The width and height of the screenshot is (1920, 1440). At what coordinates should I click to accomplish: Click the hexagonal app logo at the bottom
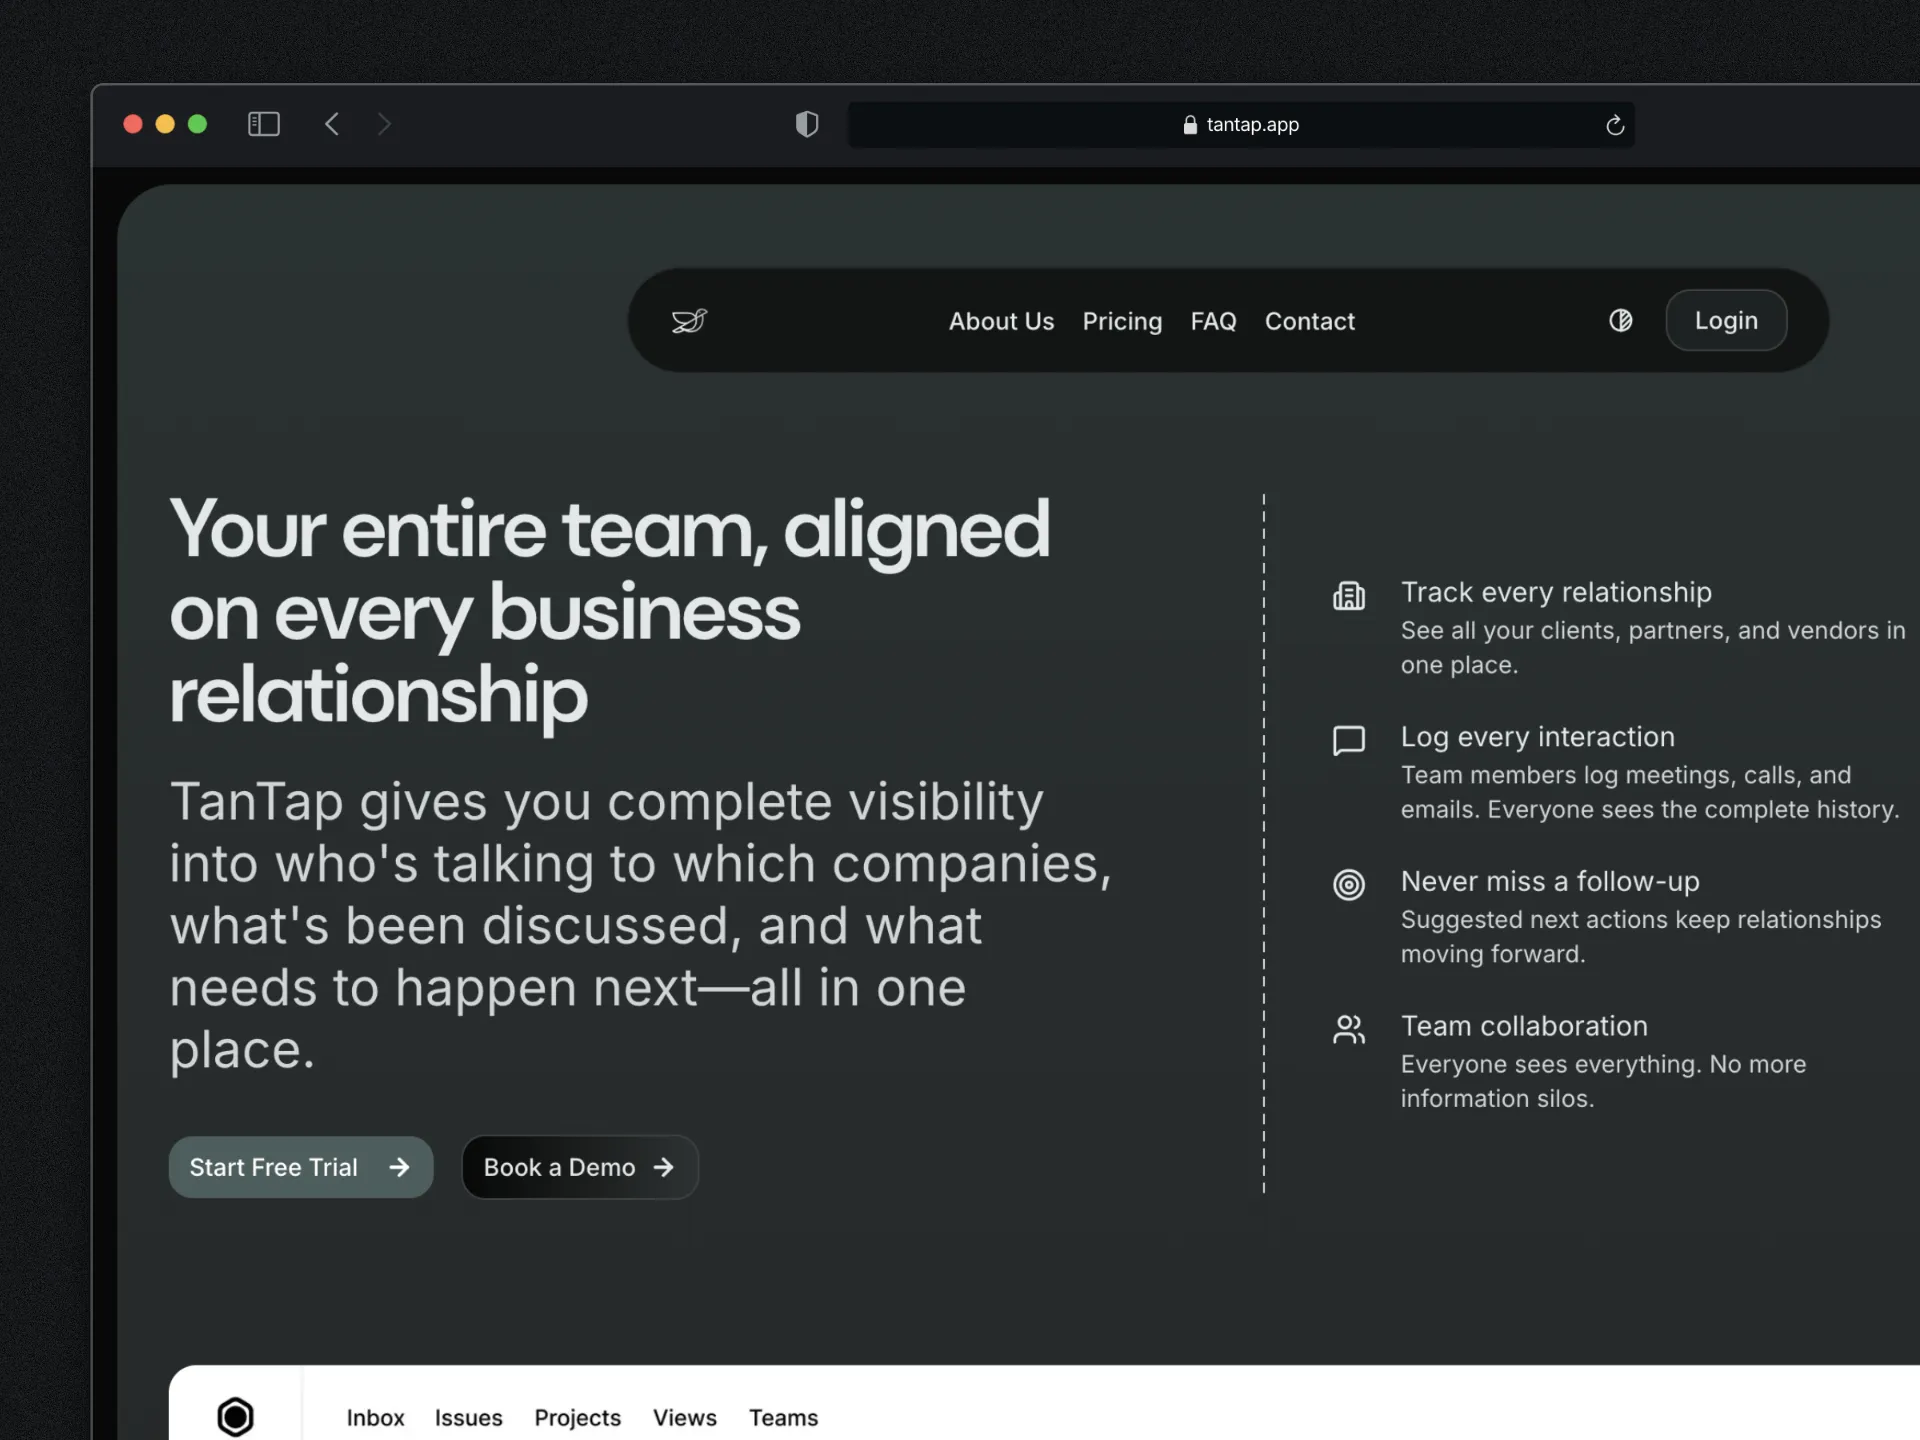click(x=235, y=1417)
